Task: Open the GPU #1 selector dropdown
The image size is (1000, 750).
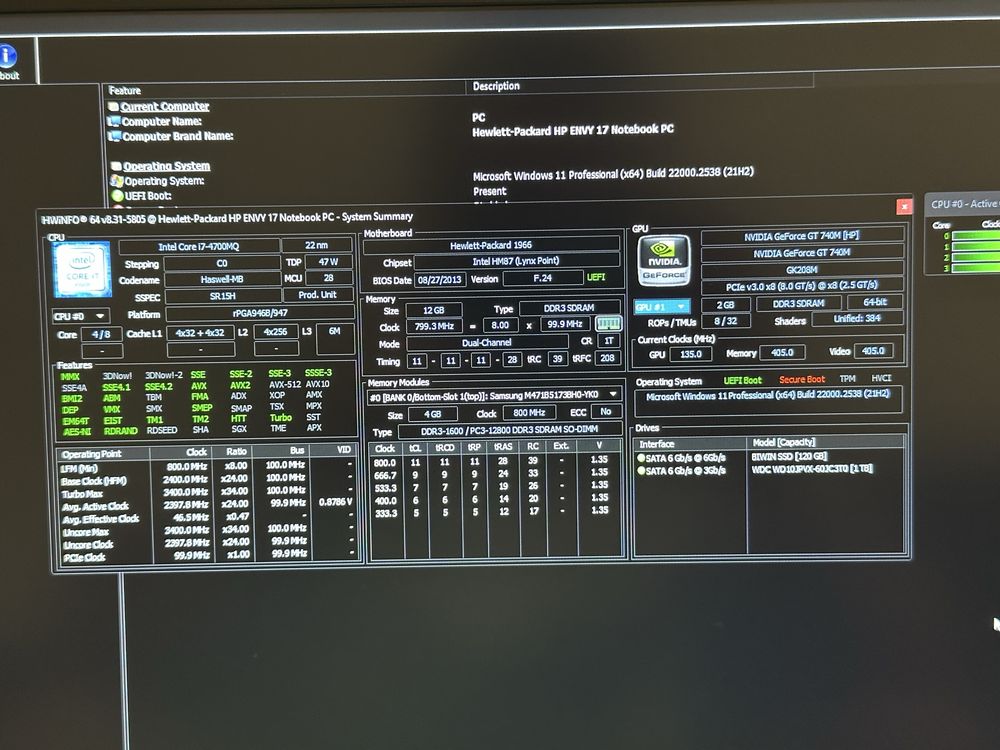Action: [662, 307]
